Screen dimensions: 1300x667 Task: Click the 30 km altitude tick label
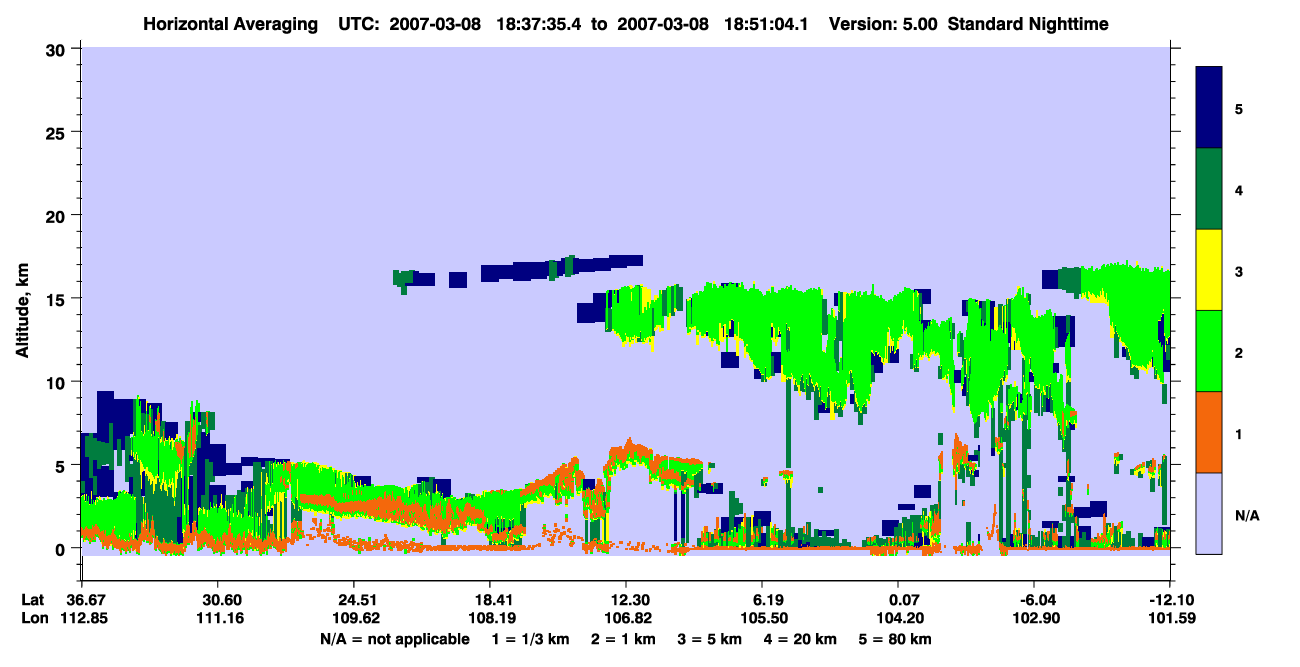pyautogui.click(x=58, y=49)
